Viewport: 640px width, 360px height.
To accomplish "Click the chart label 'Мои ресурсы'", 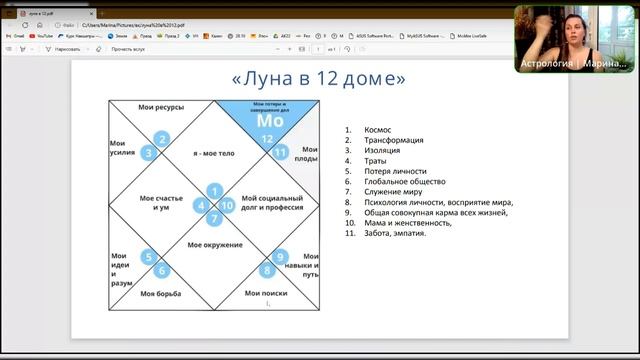I will click(x=161, y=107).
